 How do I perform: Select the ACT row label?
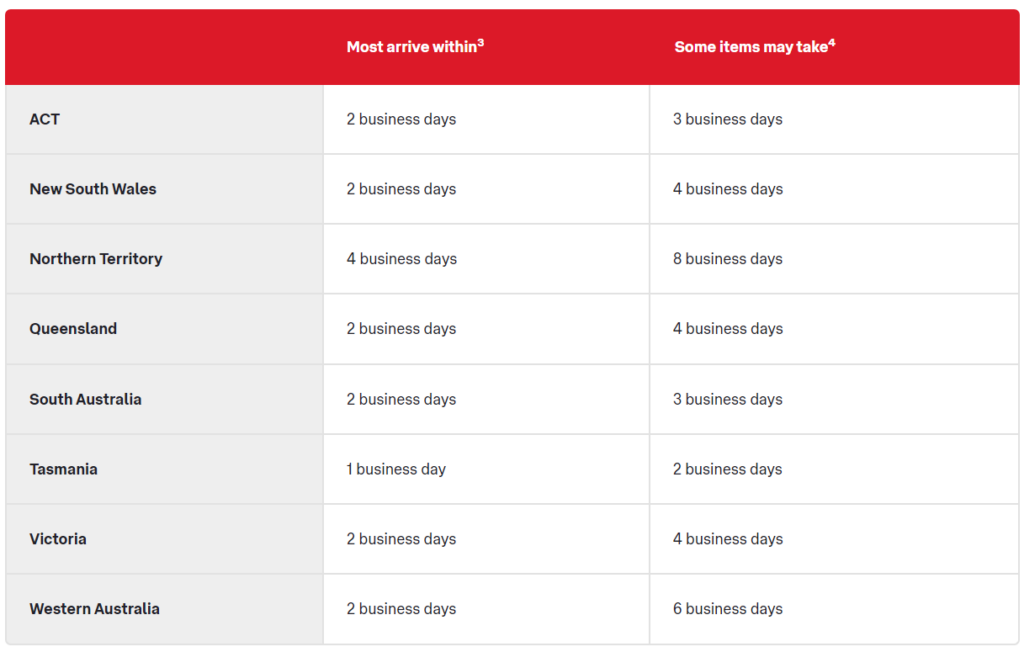44,120
